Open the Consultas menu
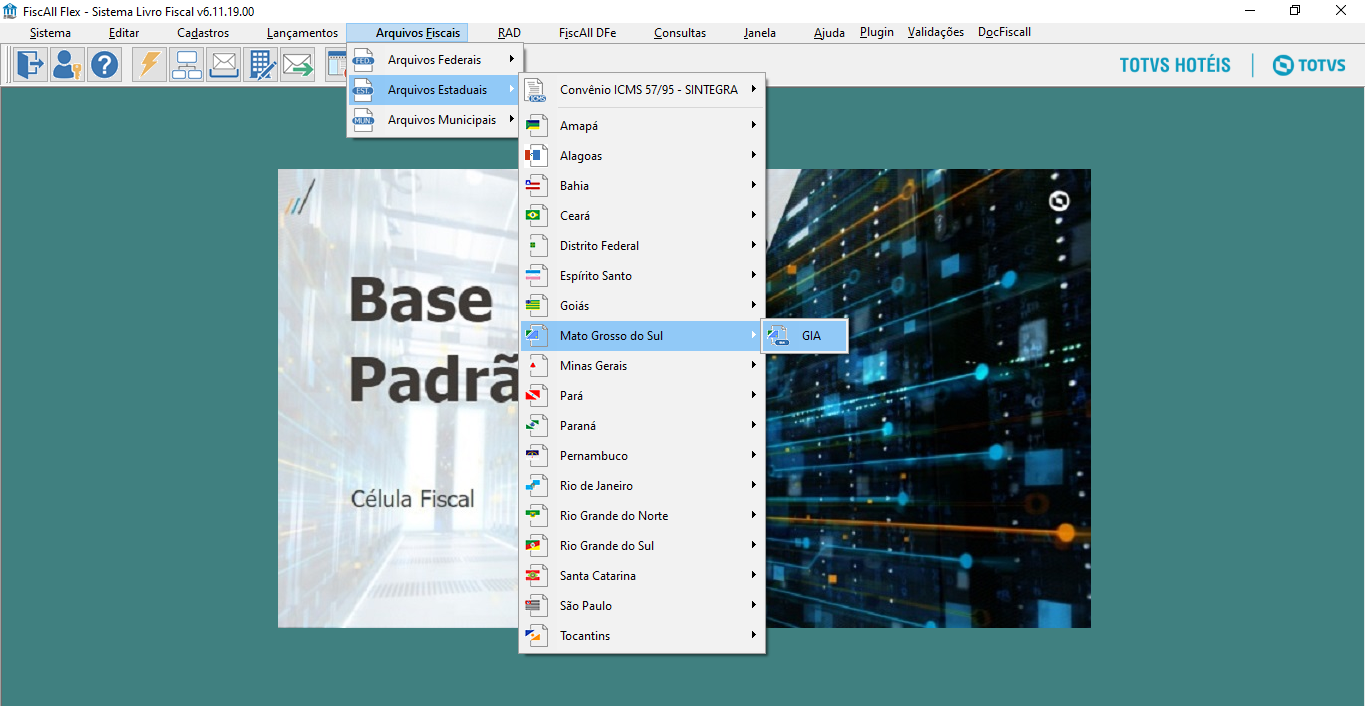This screenshot has width=1365, height=706. pyautogui.click(x=680, y=33)
